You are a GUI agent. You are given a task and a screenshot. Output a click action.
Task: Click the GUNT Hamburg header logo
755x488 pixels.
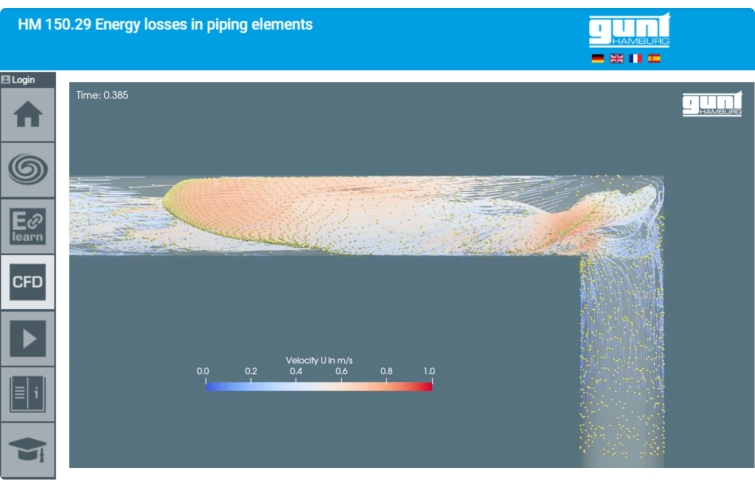tap(629, 30)
